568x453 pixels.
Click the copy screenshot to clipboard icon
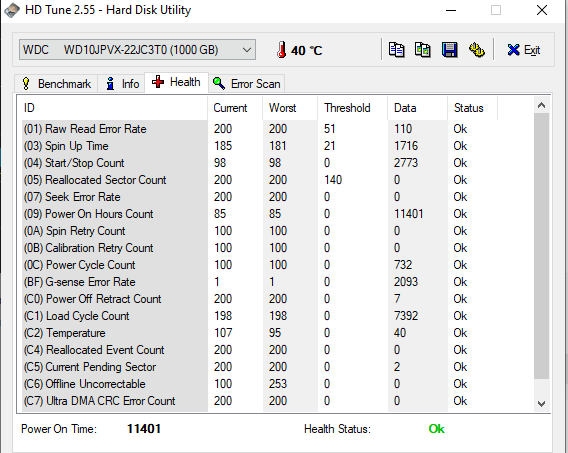point(422,50)
